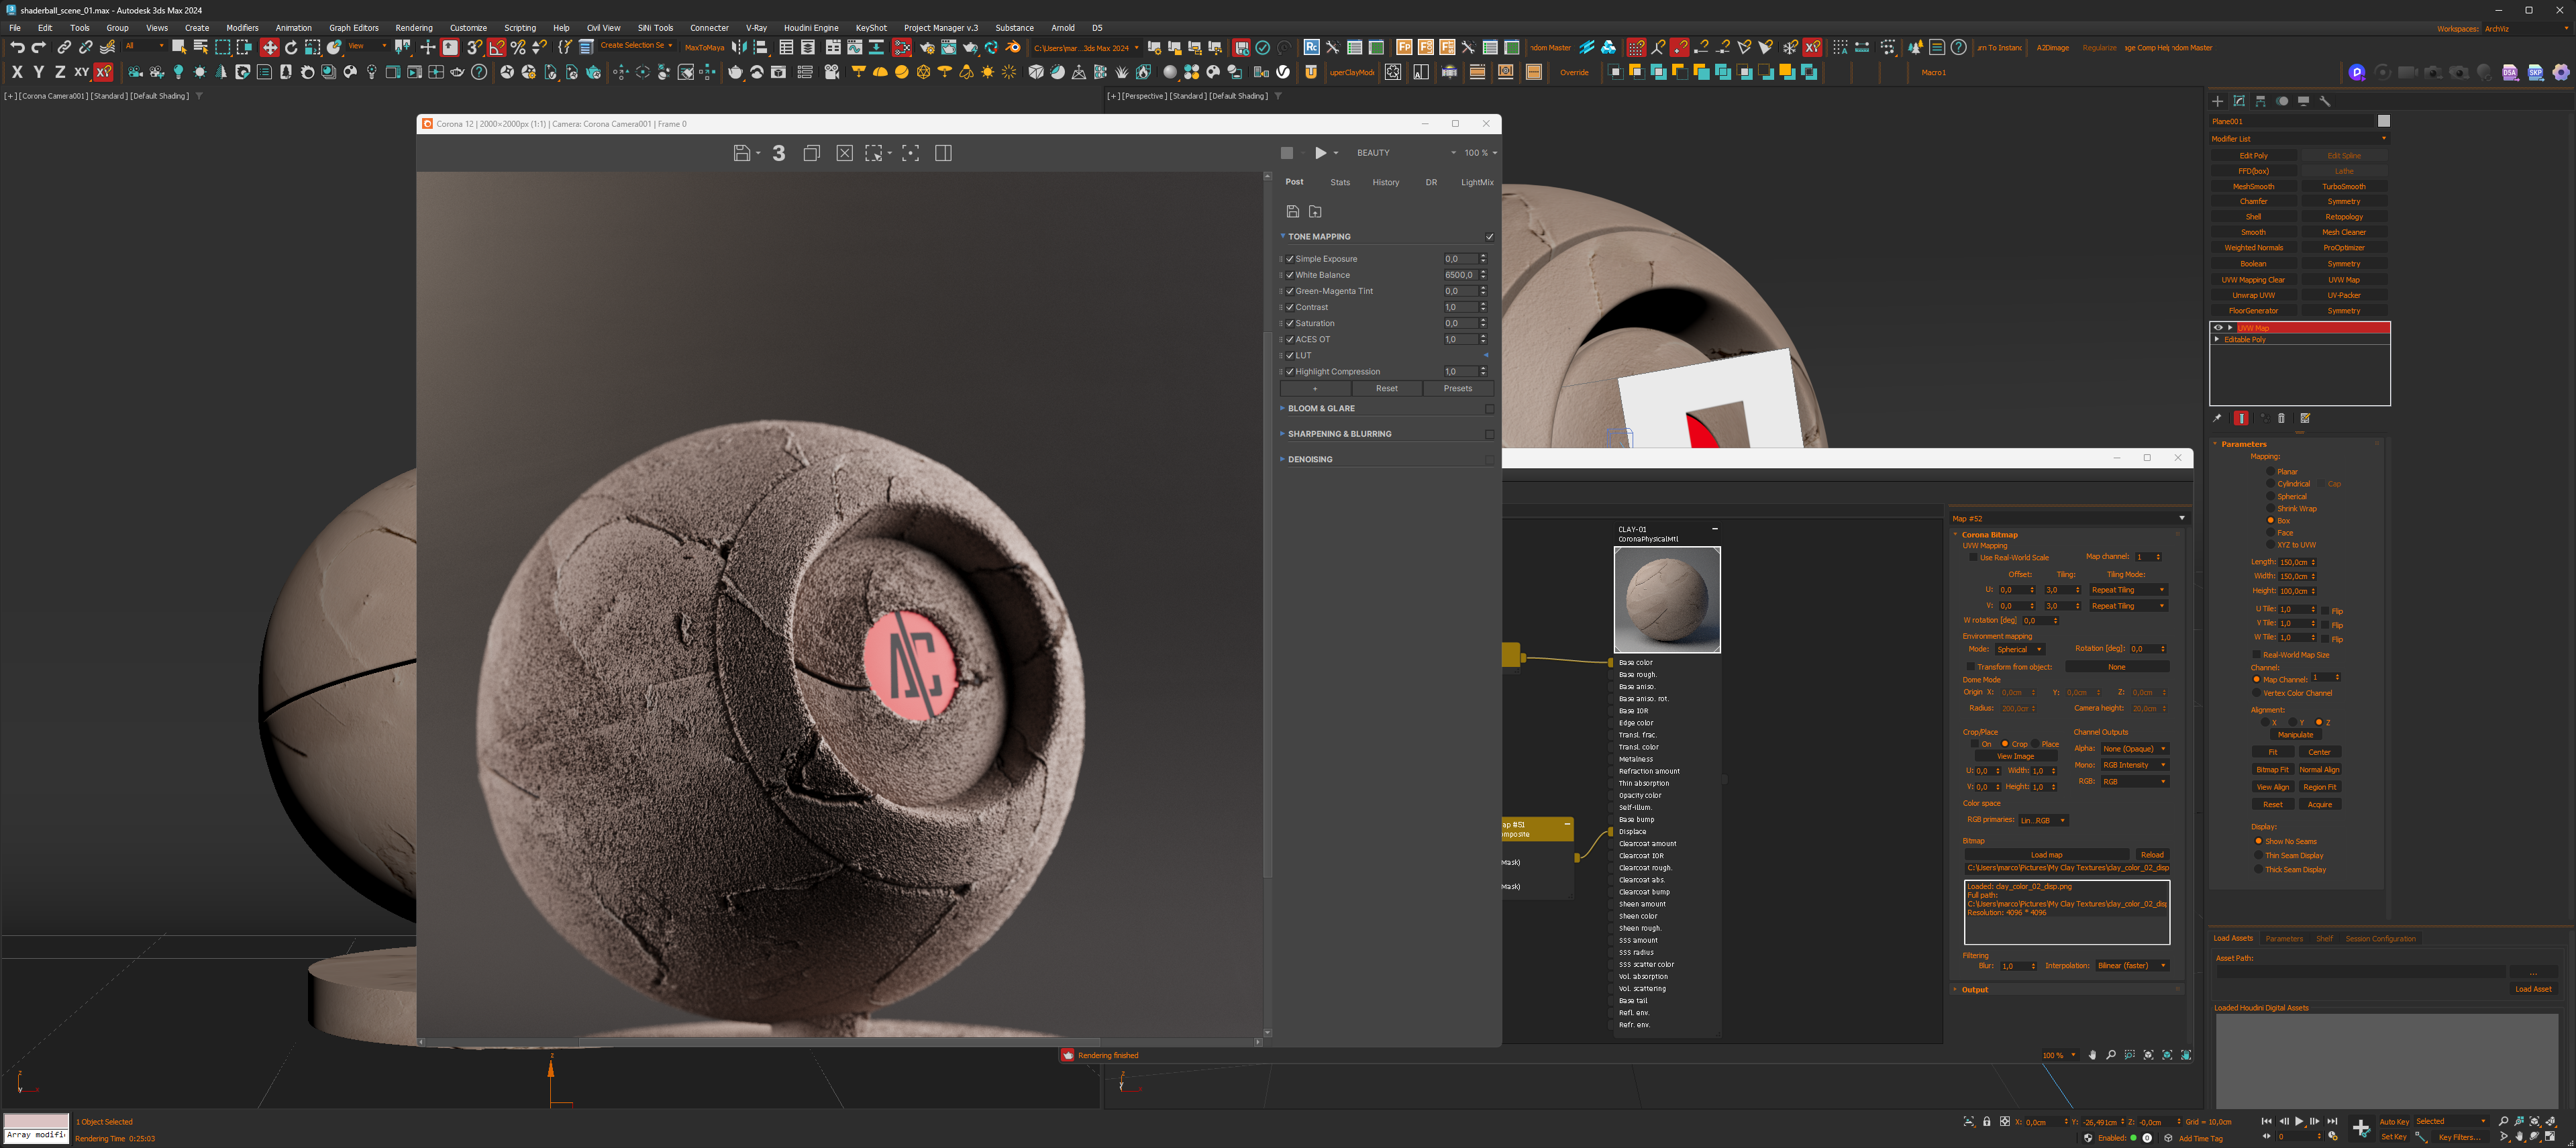Screen dimensions: 2576x1148
Task: Open the Graph Editors menu
Action: tap(354, 28)
